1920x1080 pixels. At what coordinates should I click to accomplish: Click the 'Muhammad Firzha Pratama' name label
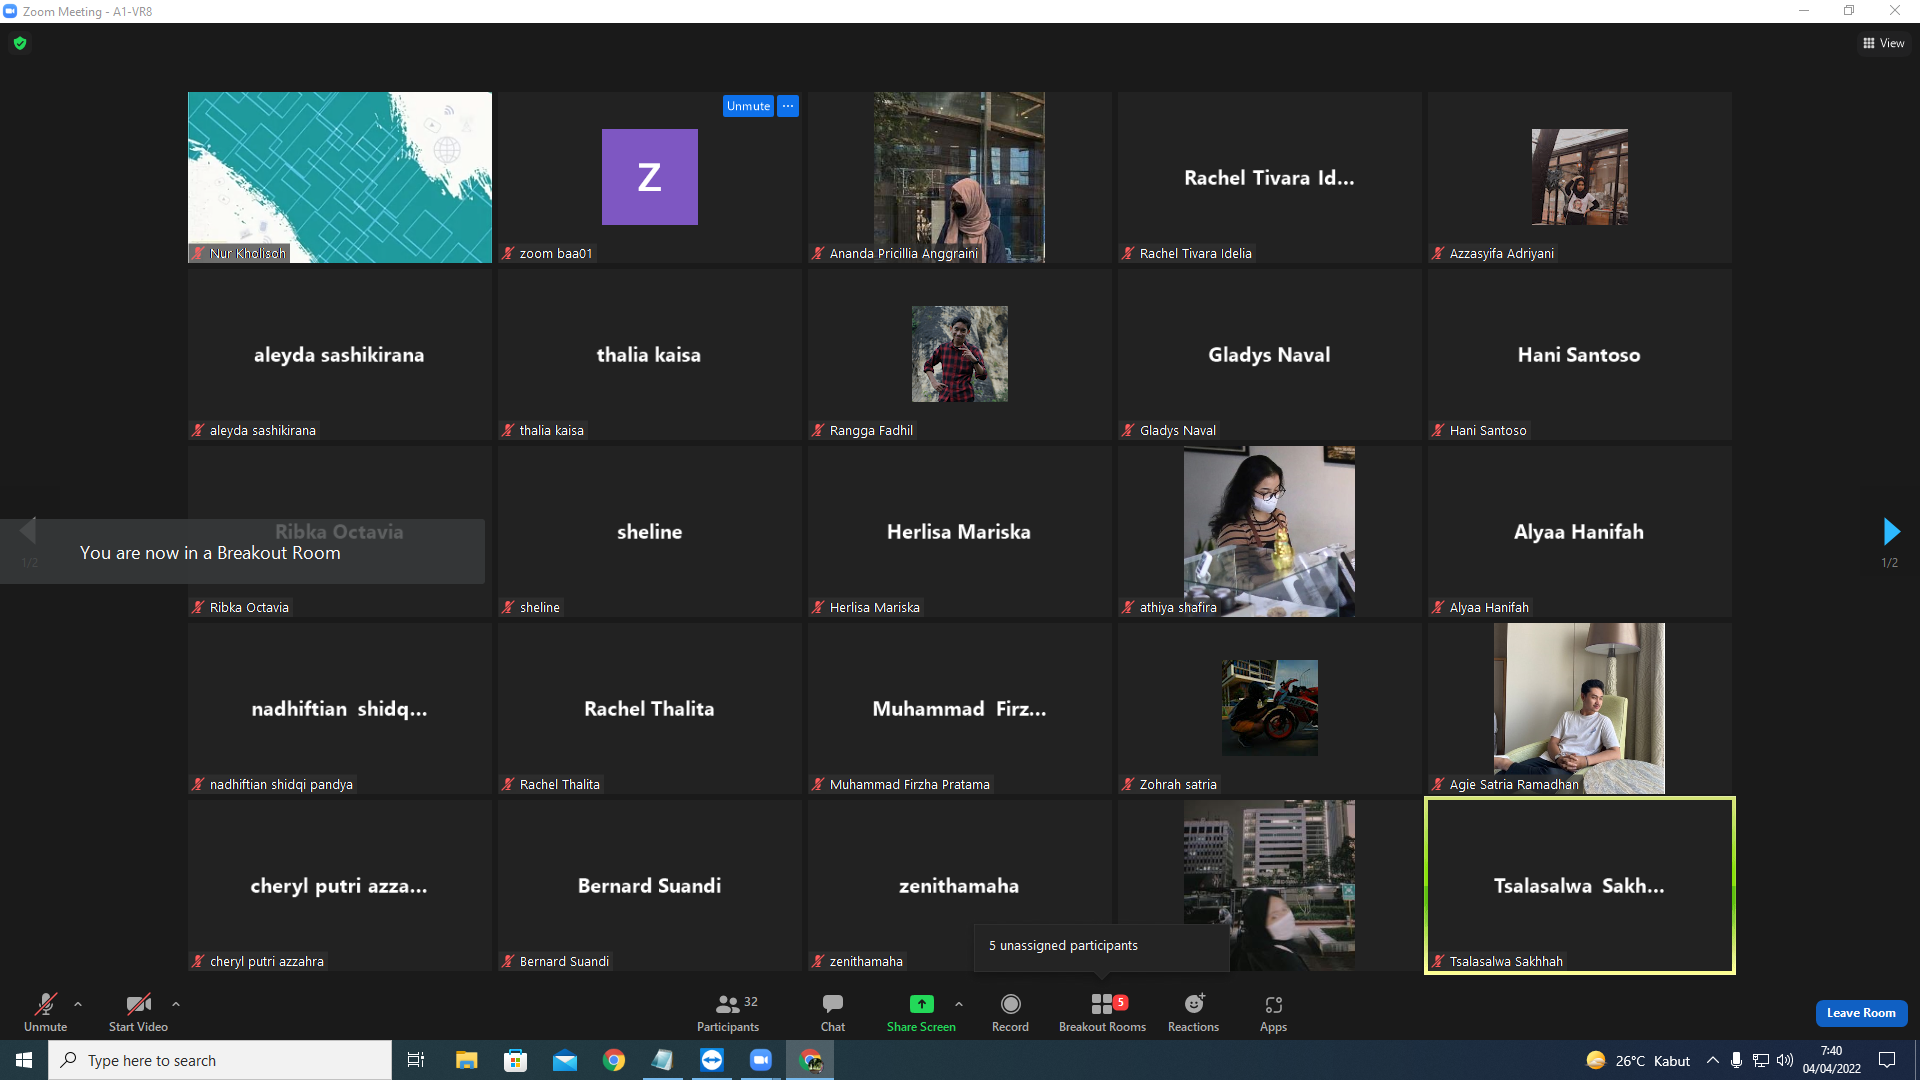910,785
